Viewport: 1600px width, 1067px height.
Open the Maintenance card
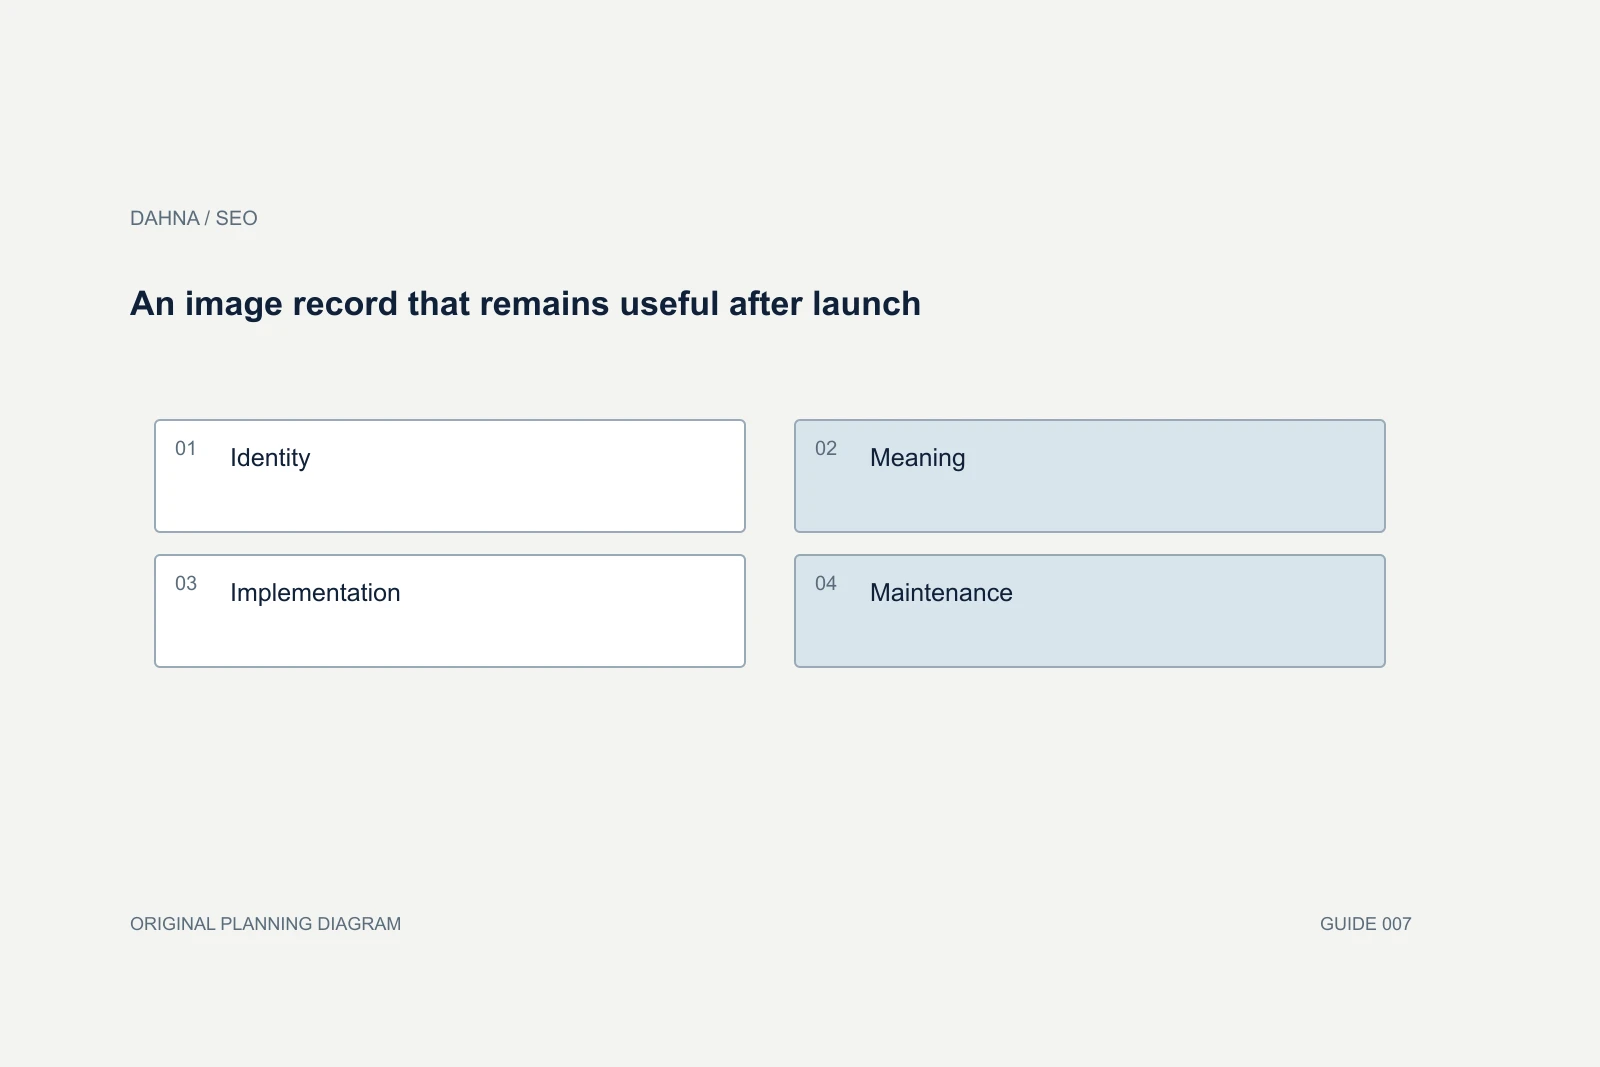click(1090, 611)
